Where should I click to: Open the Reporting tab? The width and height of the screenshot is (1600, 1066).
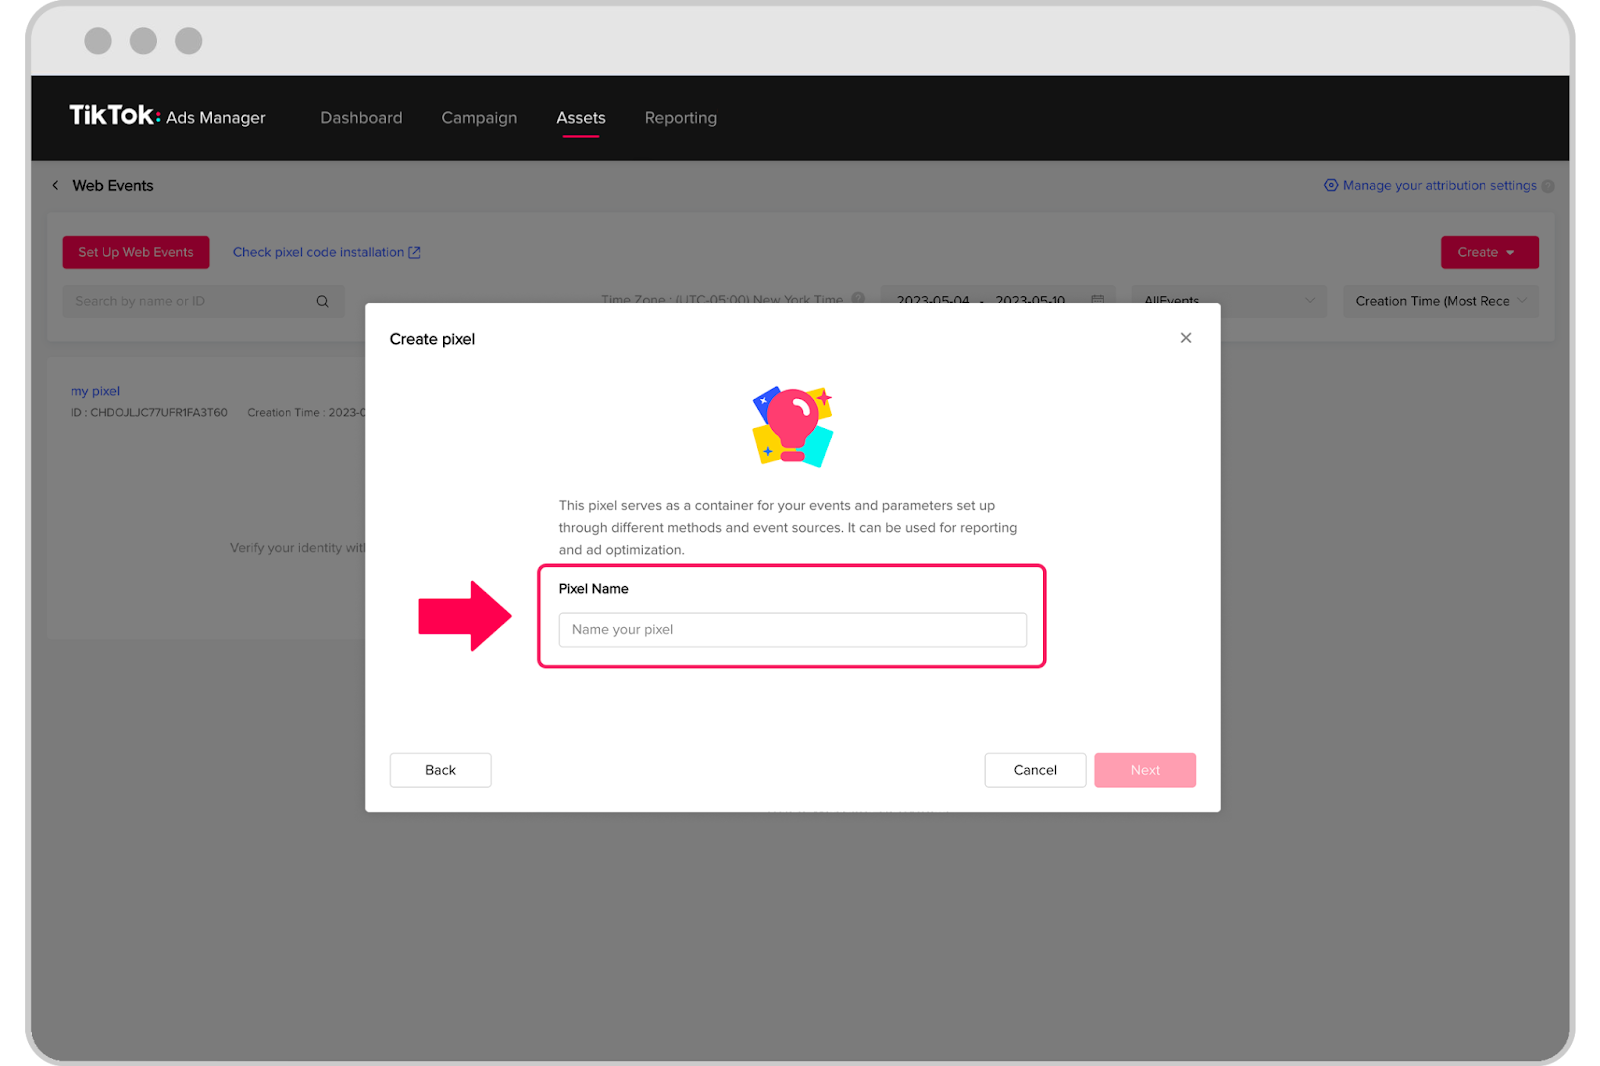coord(681,118)
